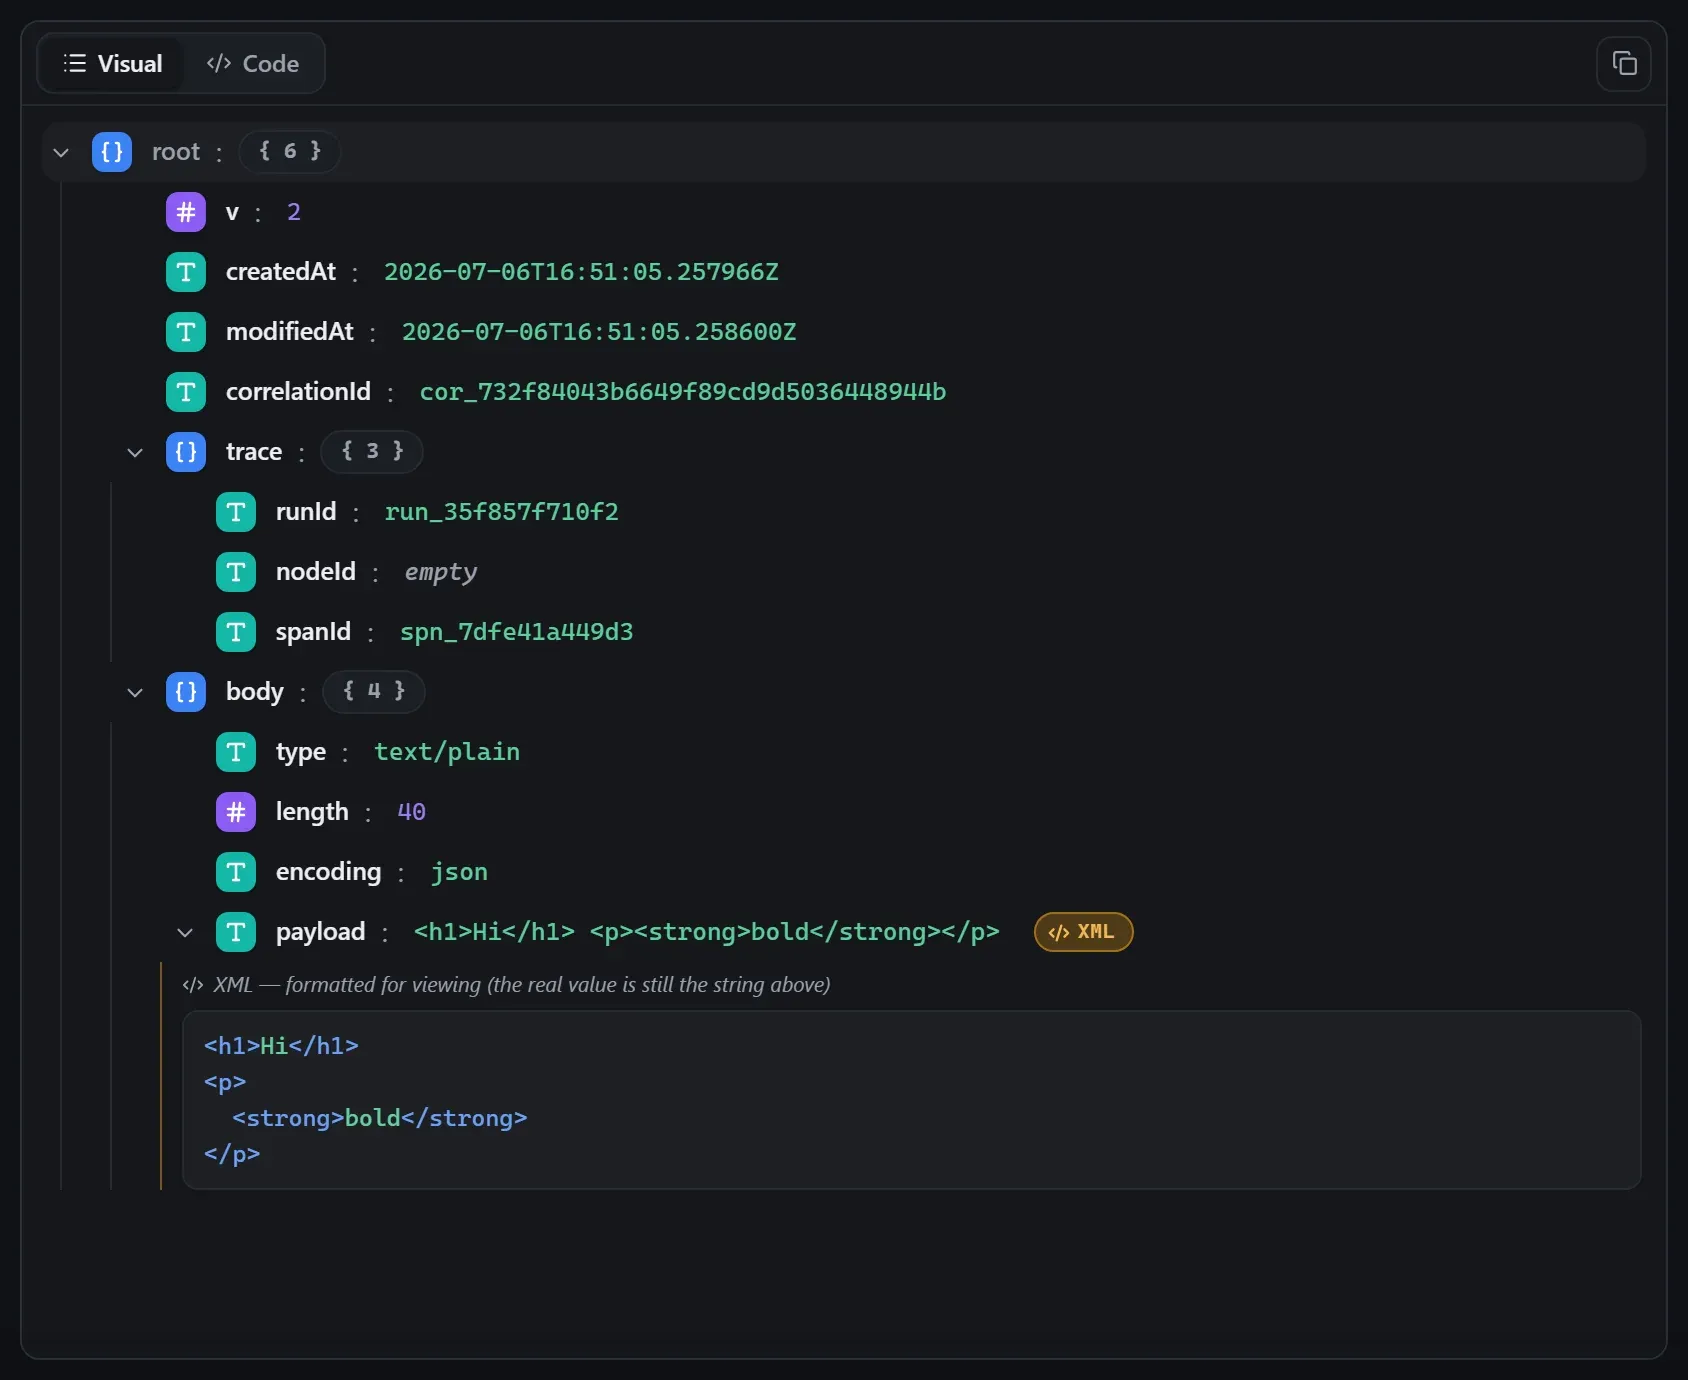Click the correlationId key label
Image resolution: width=1688 pixels, height=1380 pixels.
pos(298,392)
